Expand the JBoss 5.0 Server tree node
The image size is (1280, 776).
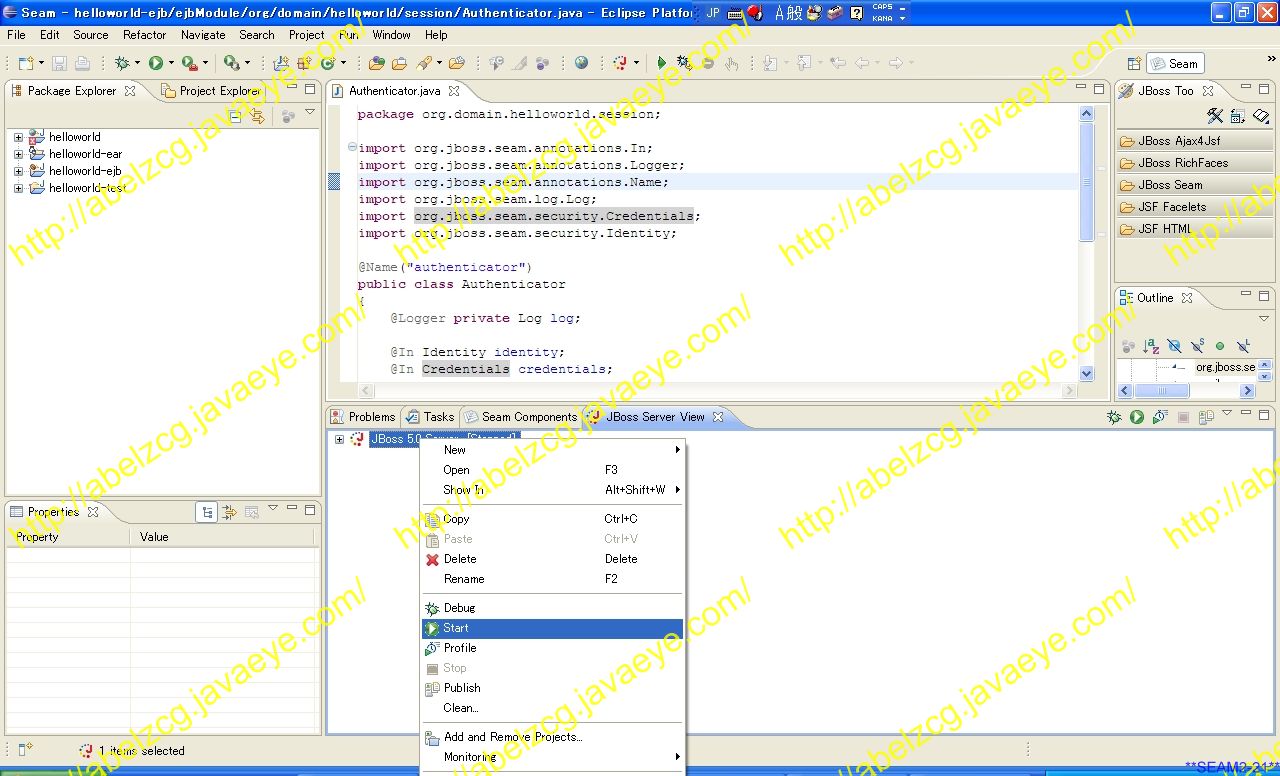point(339,439)
